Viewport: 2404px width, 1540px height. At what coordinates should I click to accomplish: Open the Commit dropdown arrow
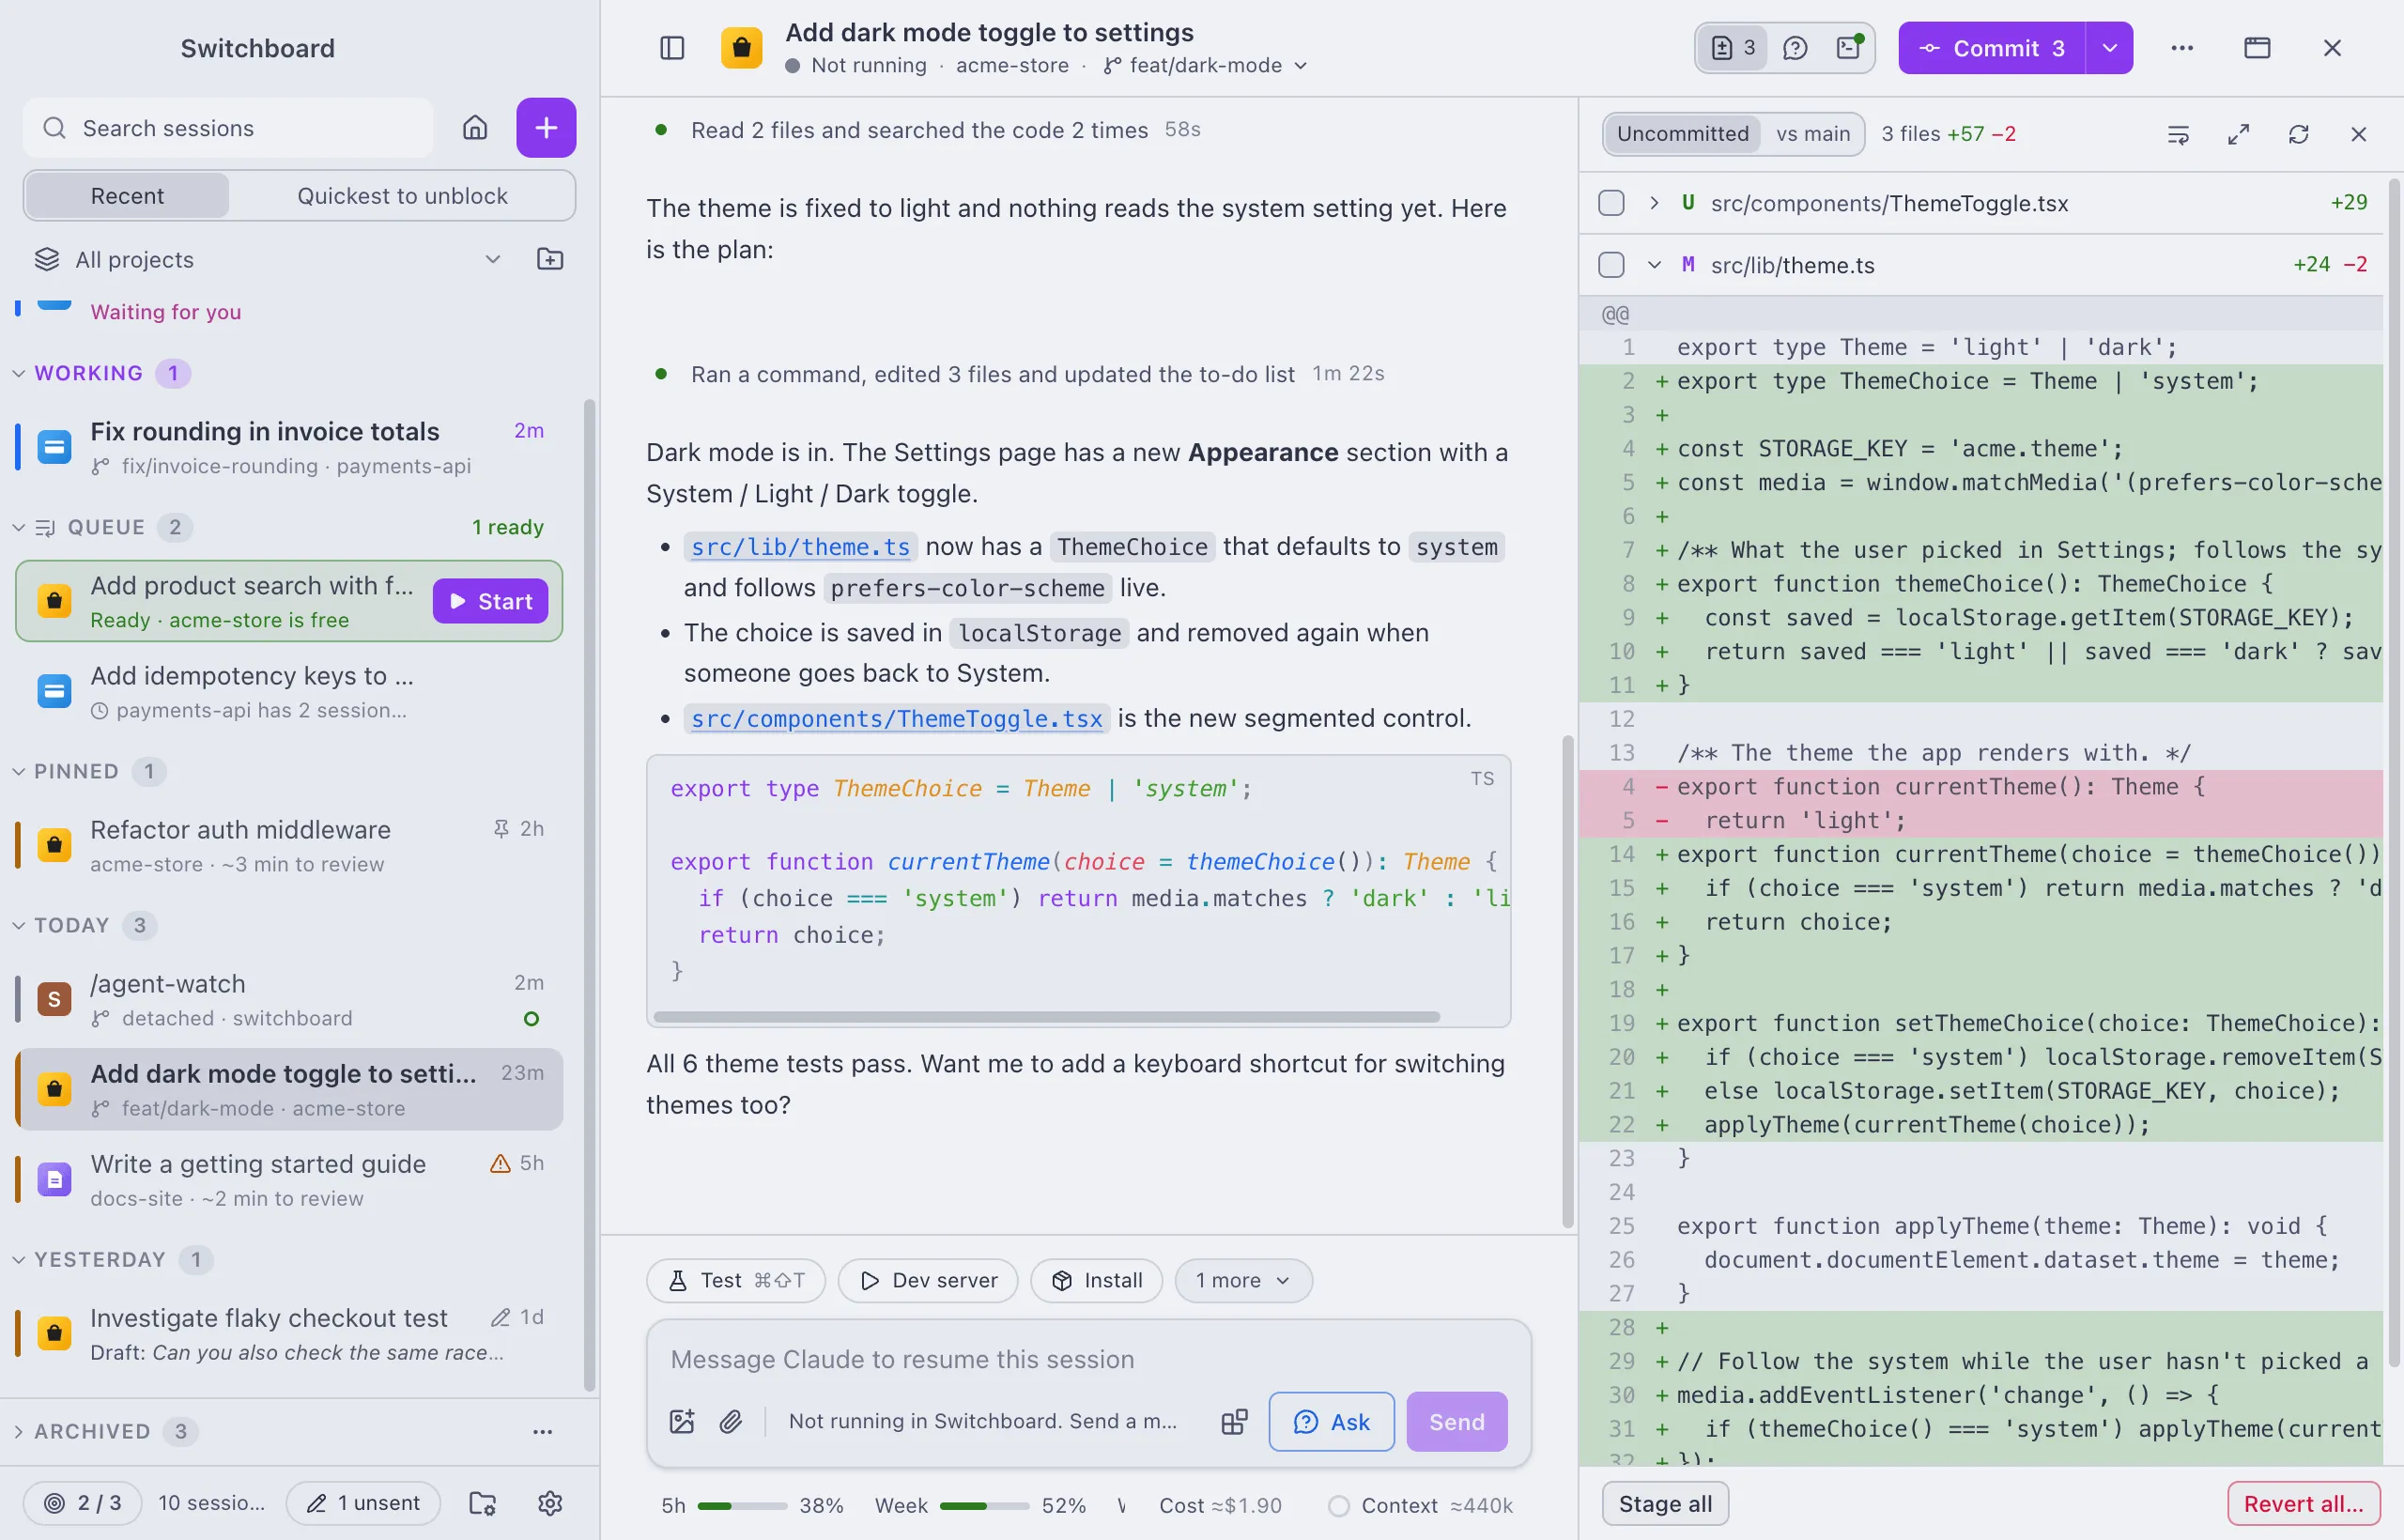coord(2109,48)
